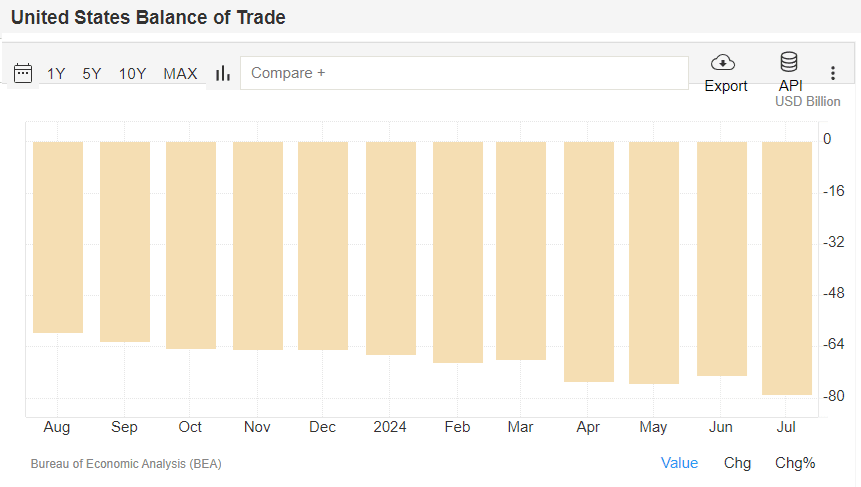Click the Export cloud download icon
This screenshot has height=487, width=861.
click(724, 63)
